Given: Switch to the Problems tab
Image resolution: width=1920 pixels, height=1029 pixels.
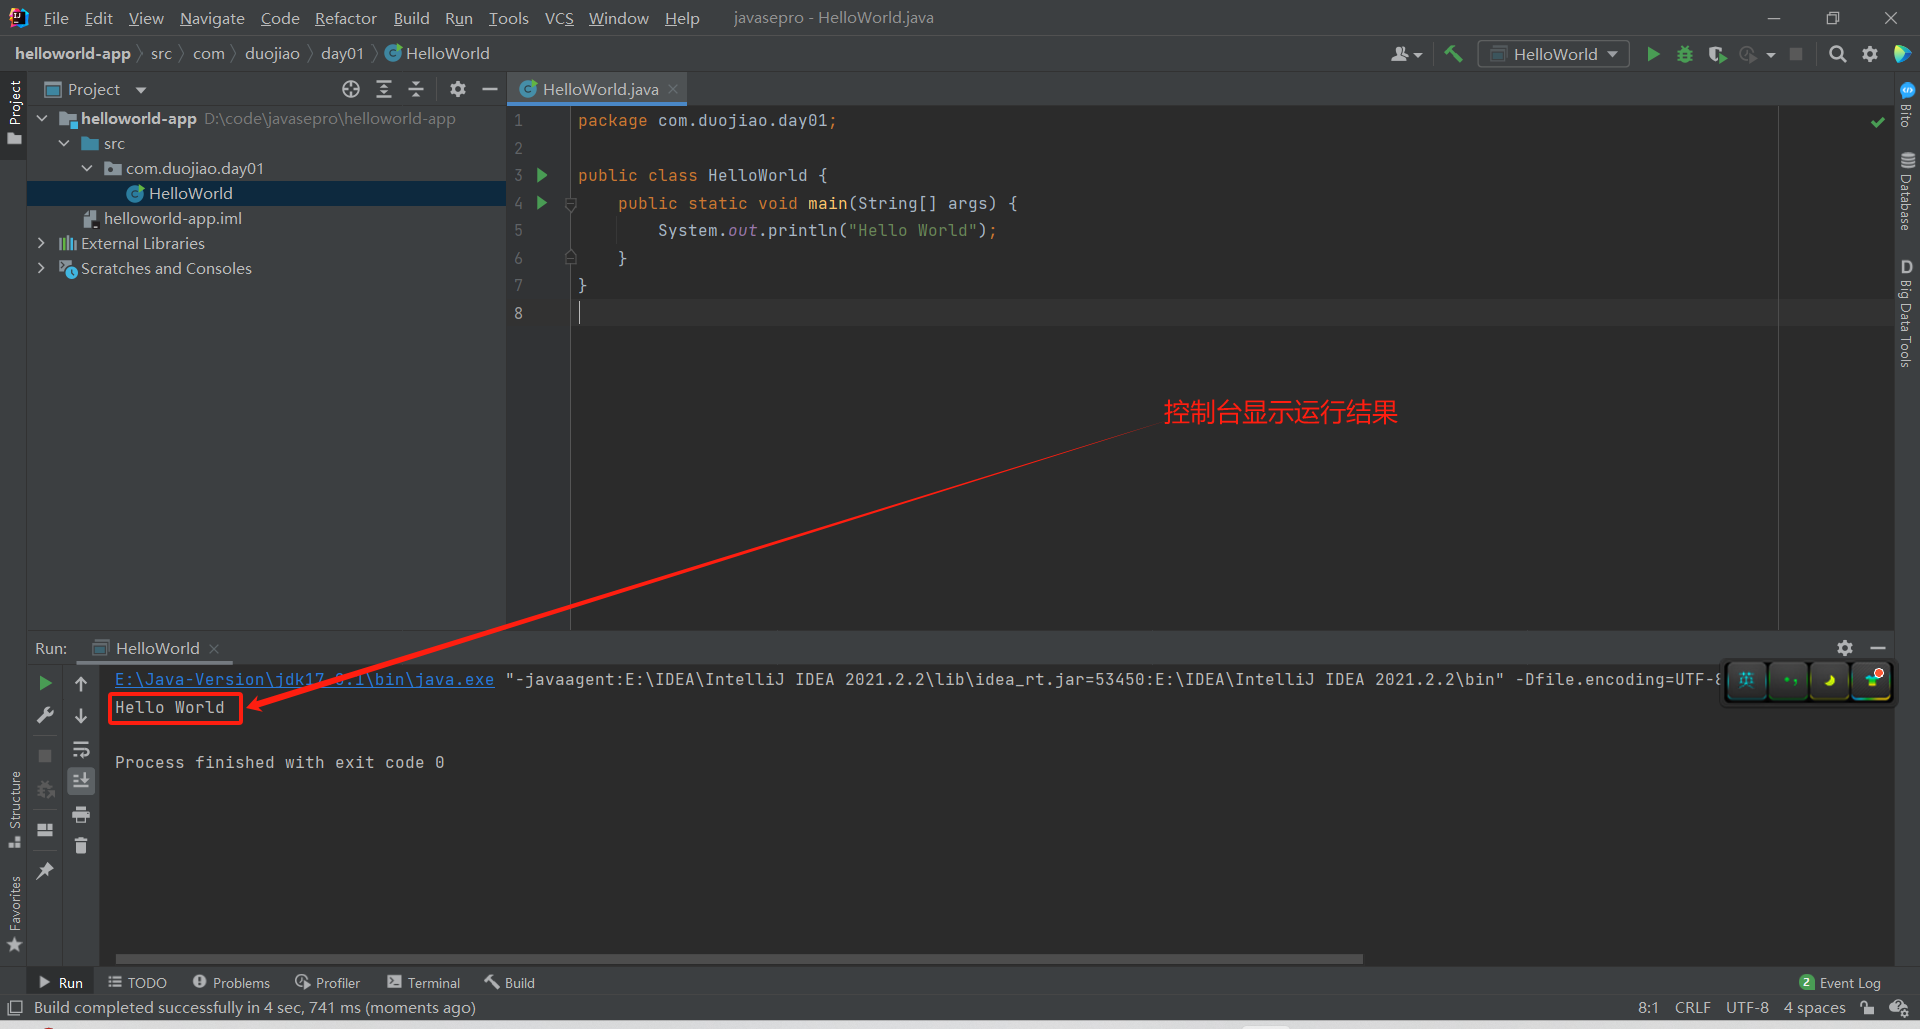Looking at the screenshot, I should click(231, 983).
